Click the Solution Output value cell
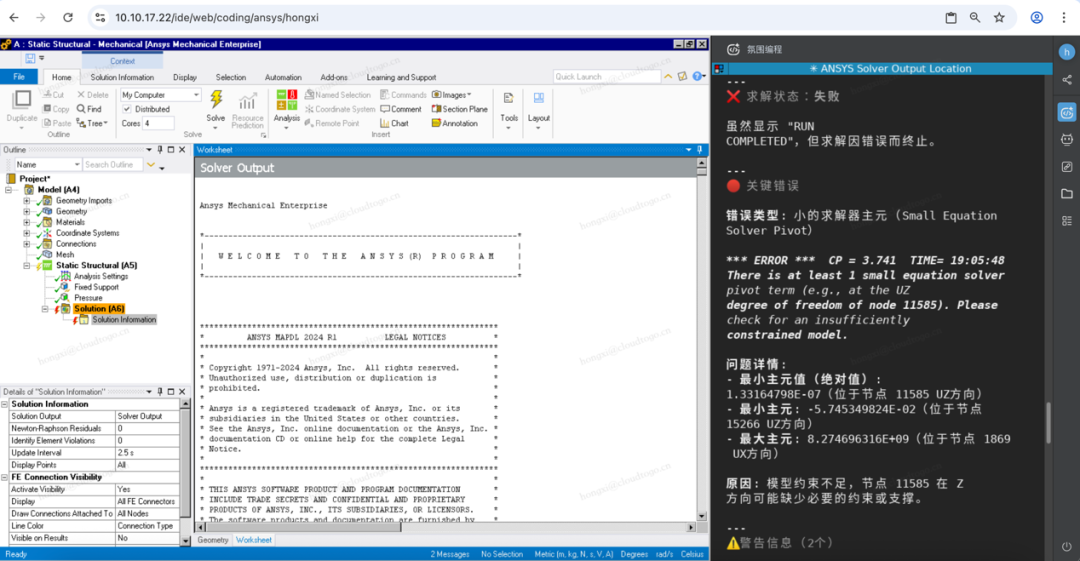1080x561 pixels. pos(147,416)
